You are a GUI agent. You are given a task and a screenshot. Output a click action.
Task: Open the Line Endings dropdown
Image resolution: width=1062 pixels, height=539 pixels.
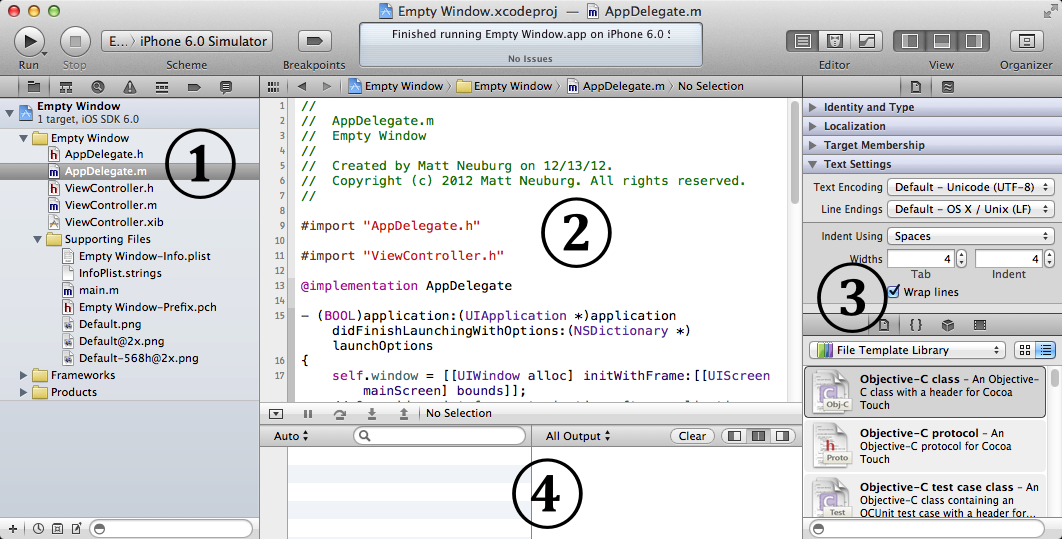(x=971, y=209)
